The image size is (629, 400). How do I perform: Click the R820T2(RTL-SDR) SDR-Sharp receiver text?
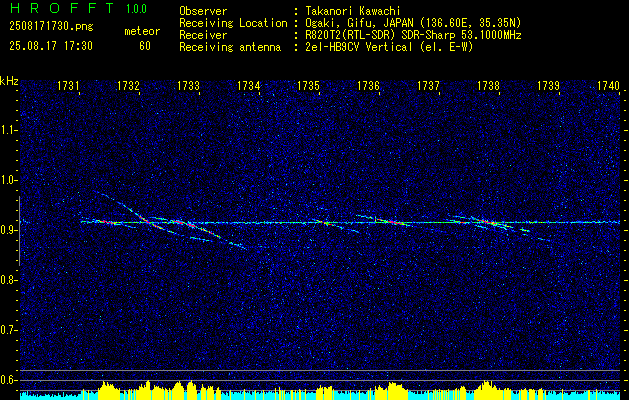coord(413,35)
